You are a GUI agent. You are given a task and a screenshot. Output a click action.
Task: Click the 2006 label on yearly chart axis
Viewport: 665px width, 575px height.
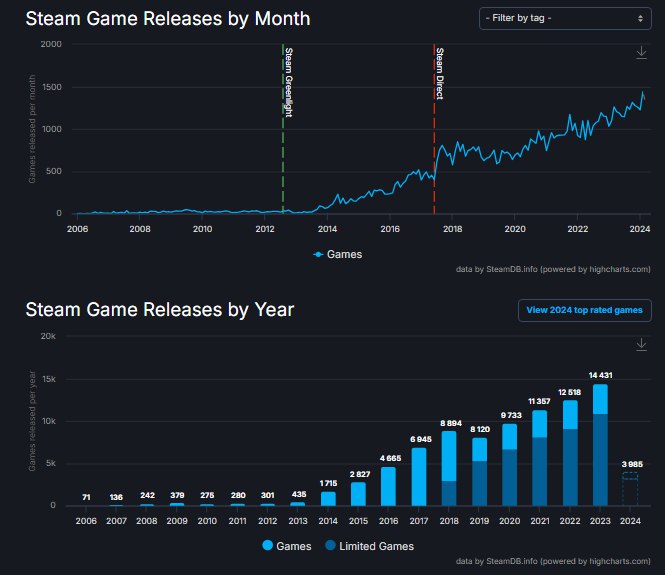point(86,521)
